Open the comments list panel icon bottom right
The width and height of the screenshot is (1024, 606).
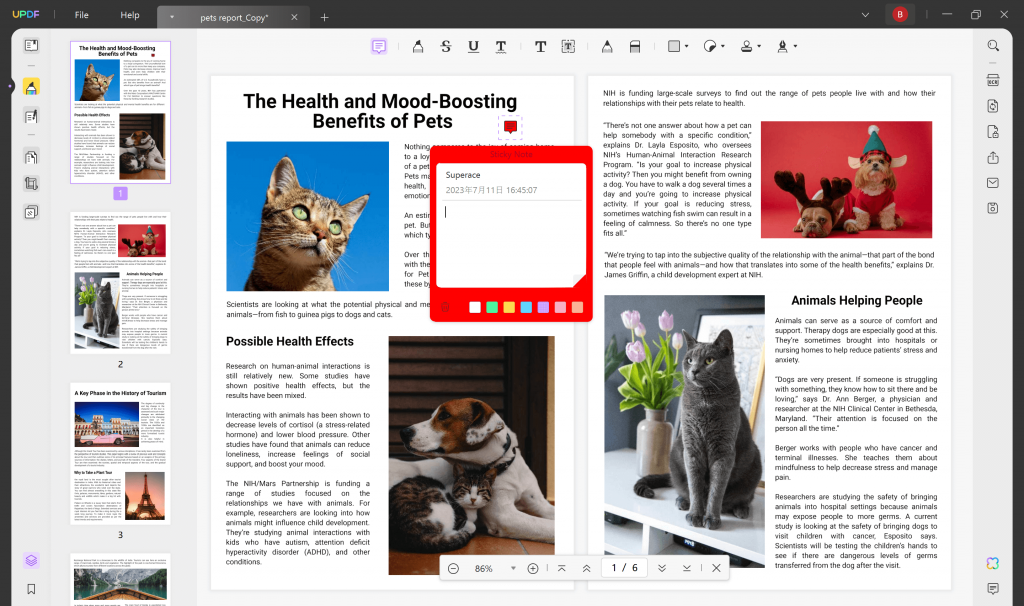tap(993, 588)
